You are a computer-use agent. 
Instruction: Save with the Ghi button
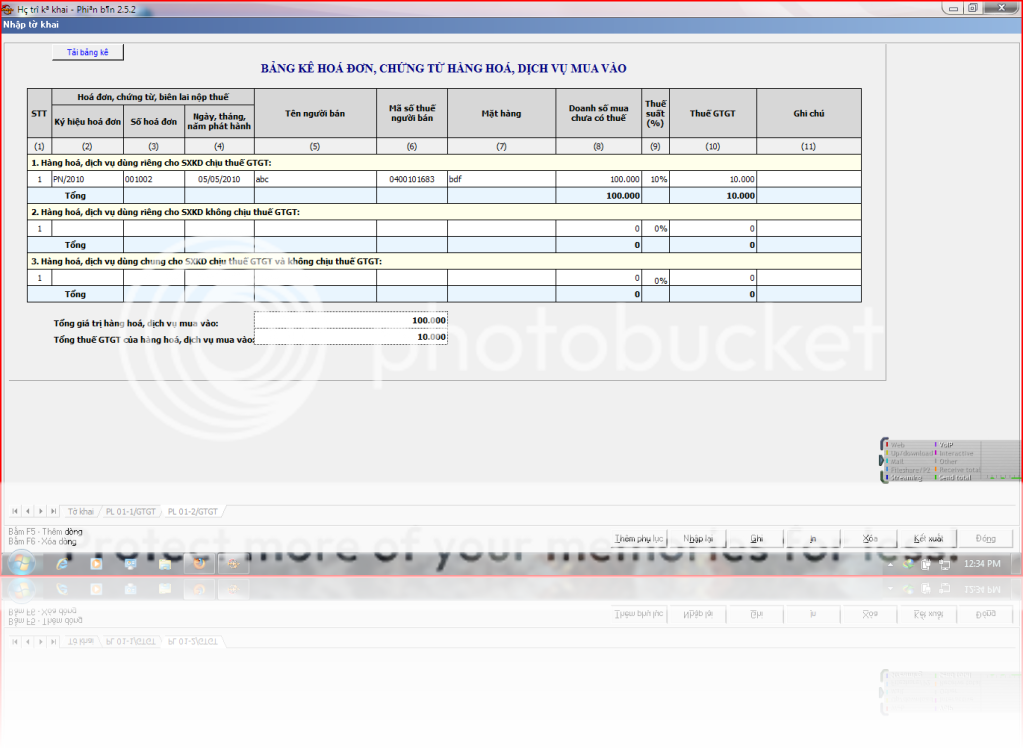pos(757,538)
